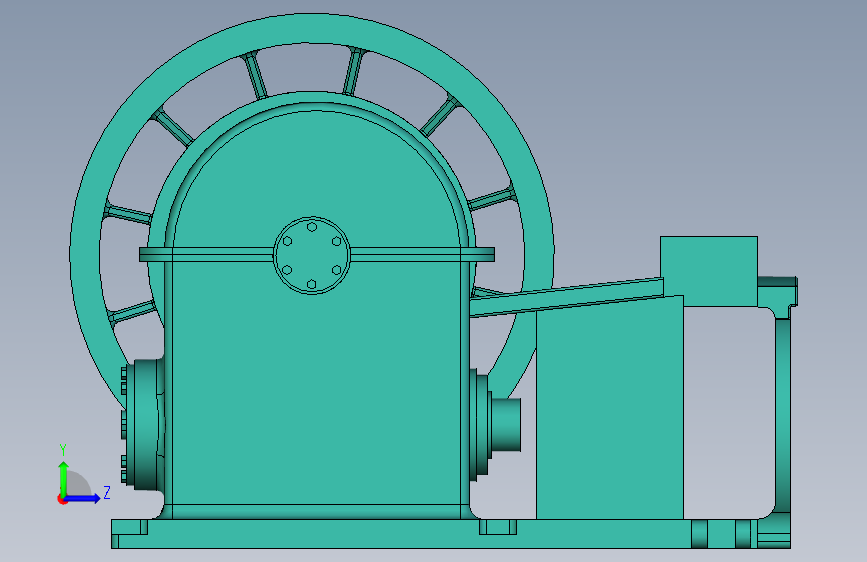Image resolution: width=867 pixels, height=562 pixels.
Task: Select the round bolted flange at housing center
Action: tap(312, 256)
